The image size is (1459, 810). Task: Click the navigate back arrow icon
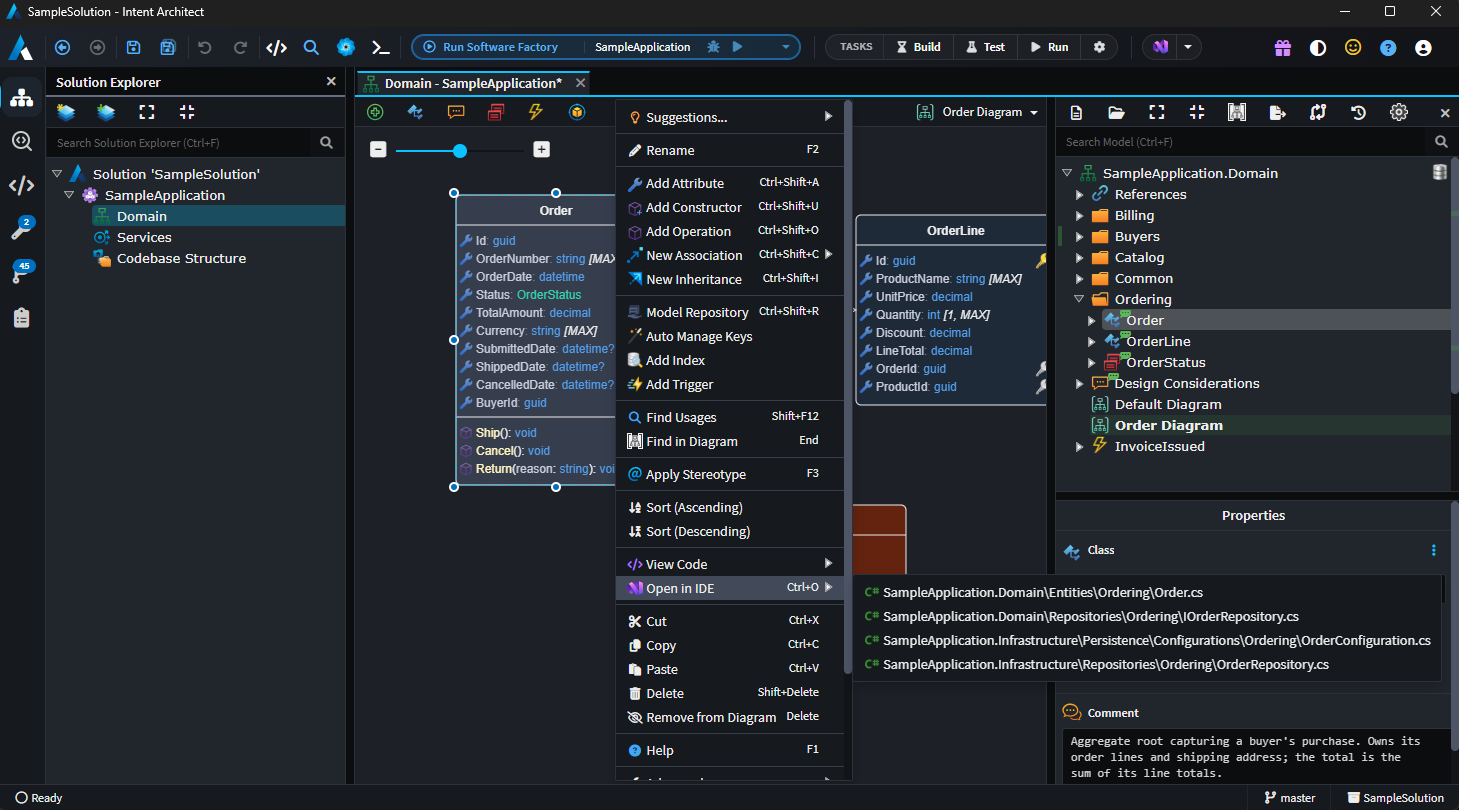coord(62,47)
